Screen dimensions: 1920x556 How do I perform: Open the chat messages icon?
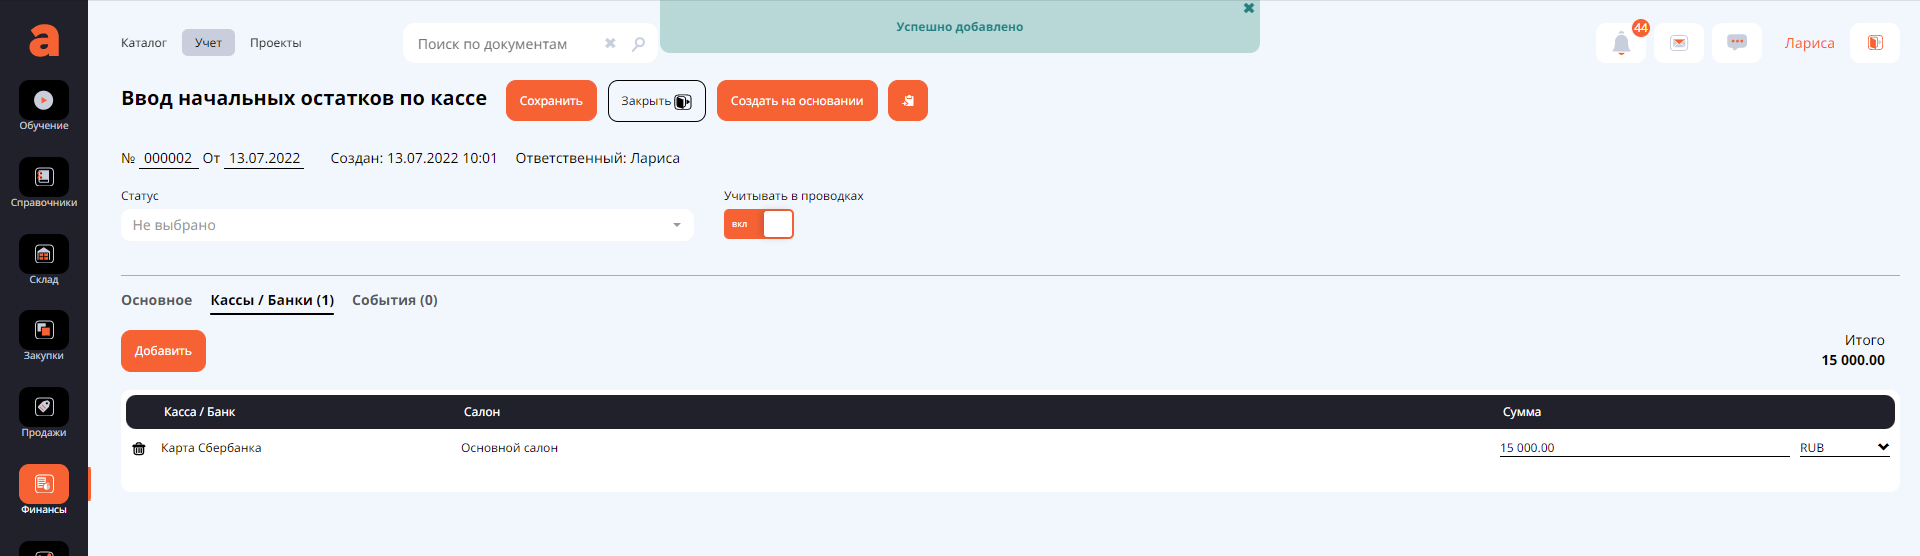pyautogui.click(x=1737, y=43)
